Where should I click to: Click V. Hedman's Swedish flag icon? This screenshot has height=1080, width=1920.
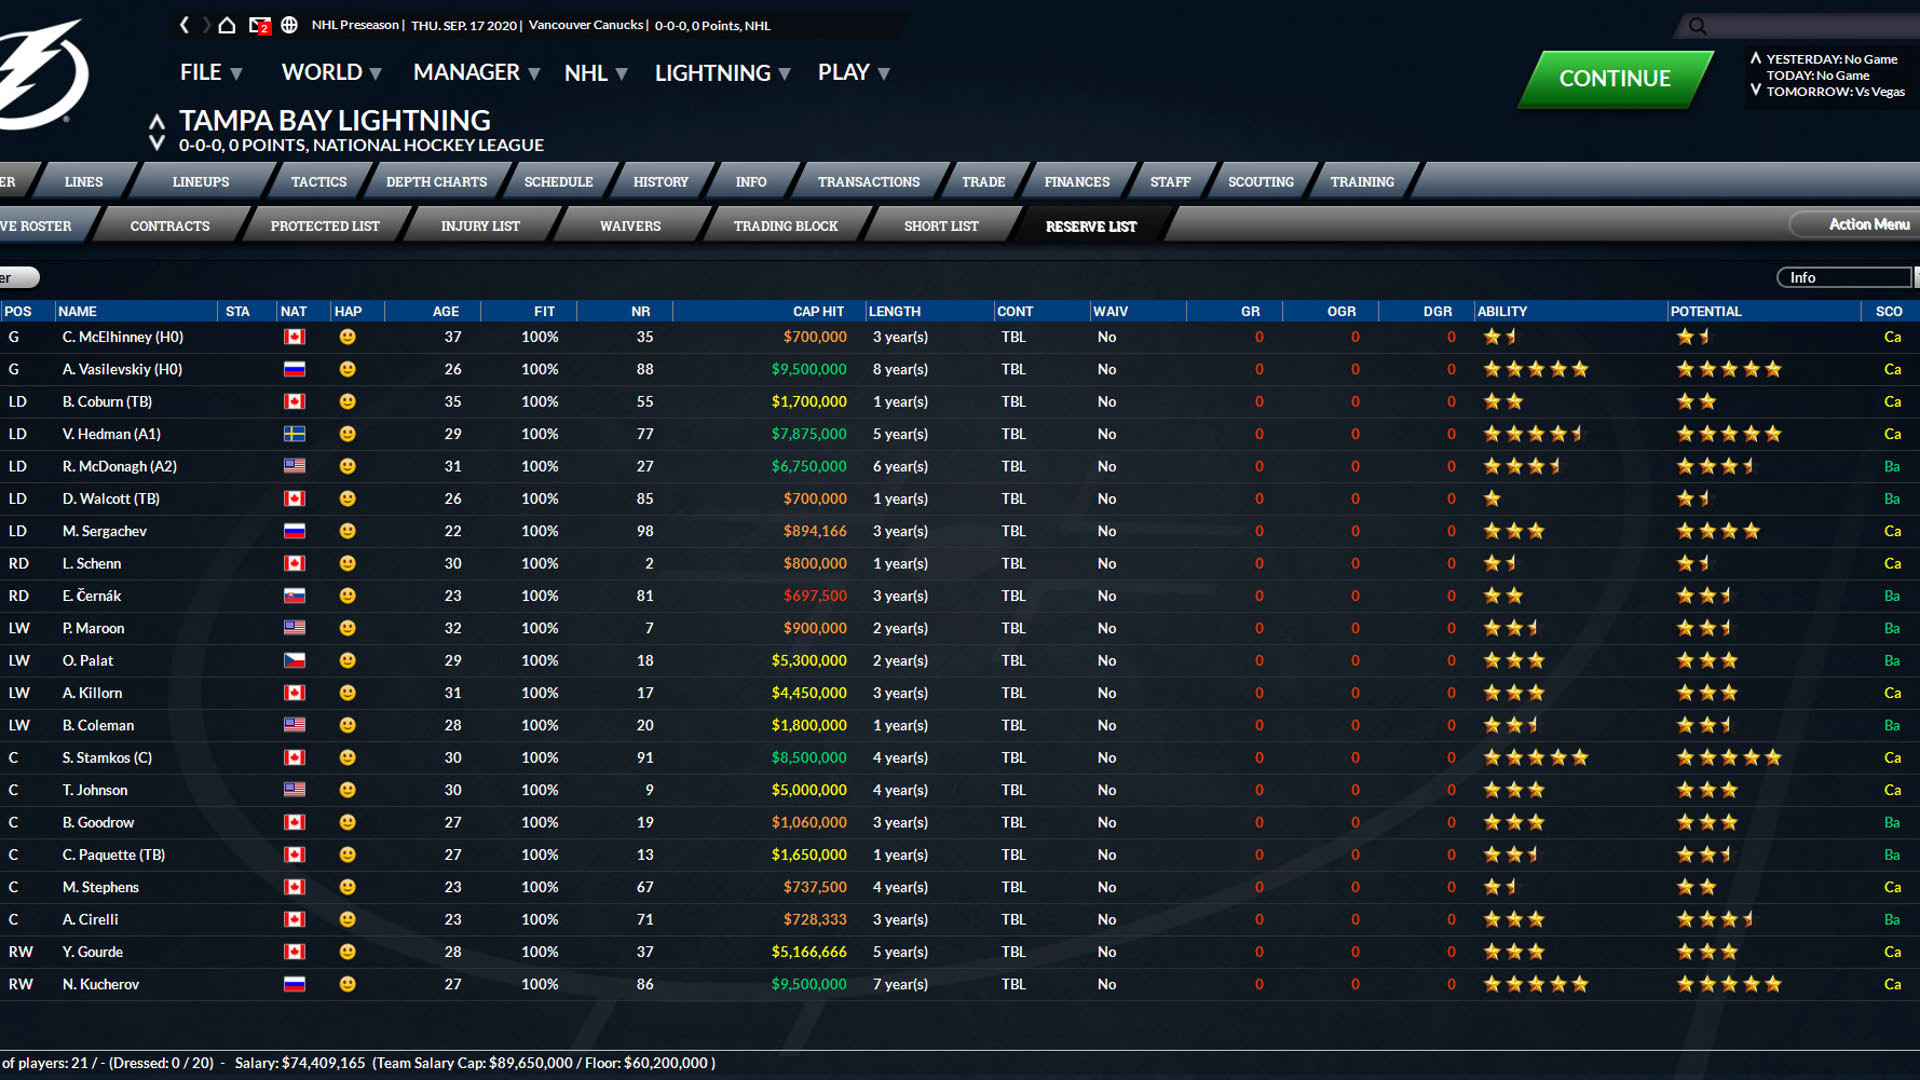(x=294, y=434)
